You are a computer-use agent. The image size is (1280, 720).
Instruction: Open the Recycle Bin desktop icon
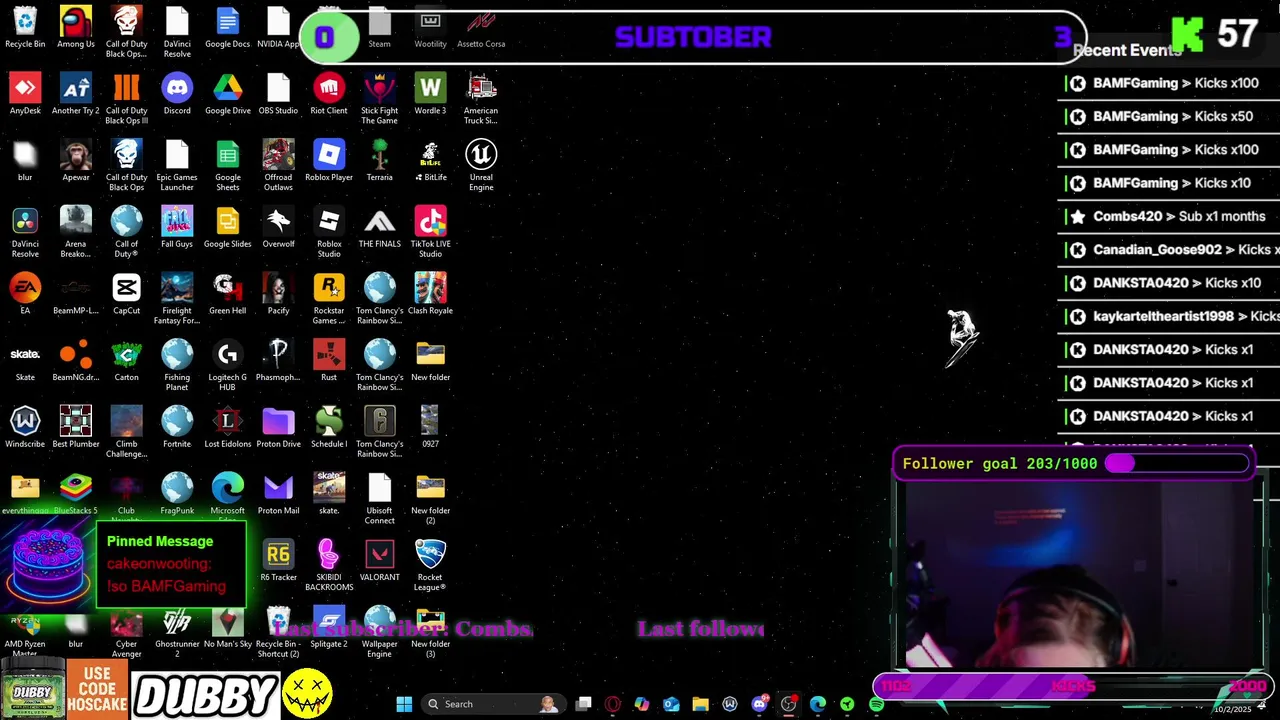[x=25, y=28]
